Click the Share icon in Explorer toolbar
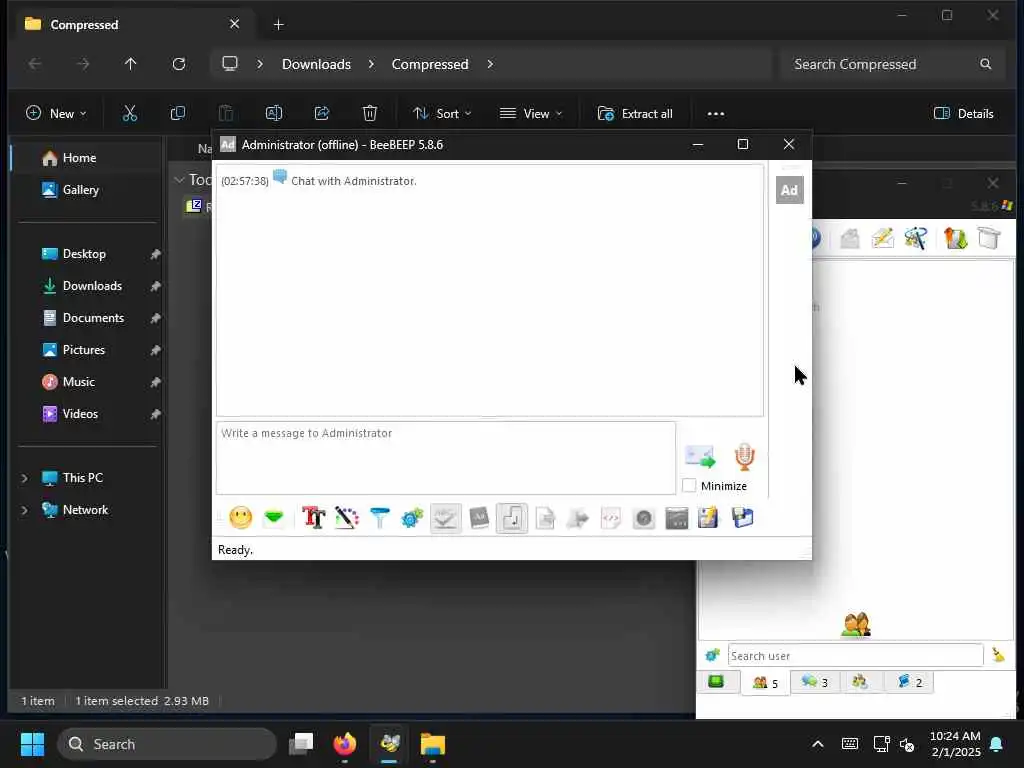The height and width of the screenshot is (768, 1024). (x=322, y=114)
